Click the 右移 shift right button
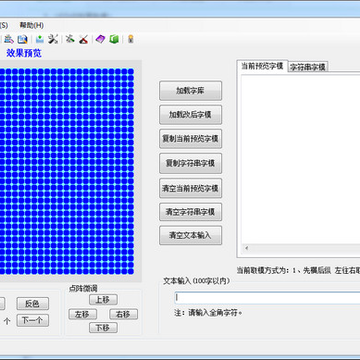This screenshot has height=360, width=360. 123,314
